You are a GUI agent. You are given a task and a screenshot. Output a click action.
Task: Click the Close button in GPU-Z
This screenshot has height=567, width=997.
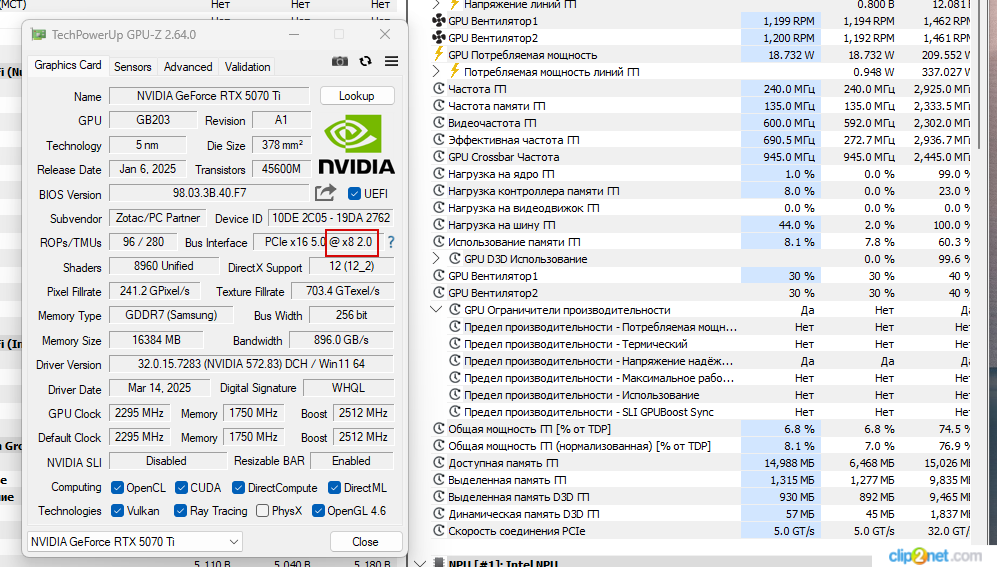[366, 542]
